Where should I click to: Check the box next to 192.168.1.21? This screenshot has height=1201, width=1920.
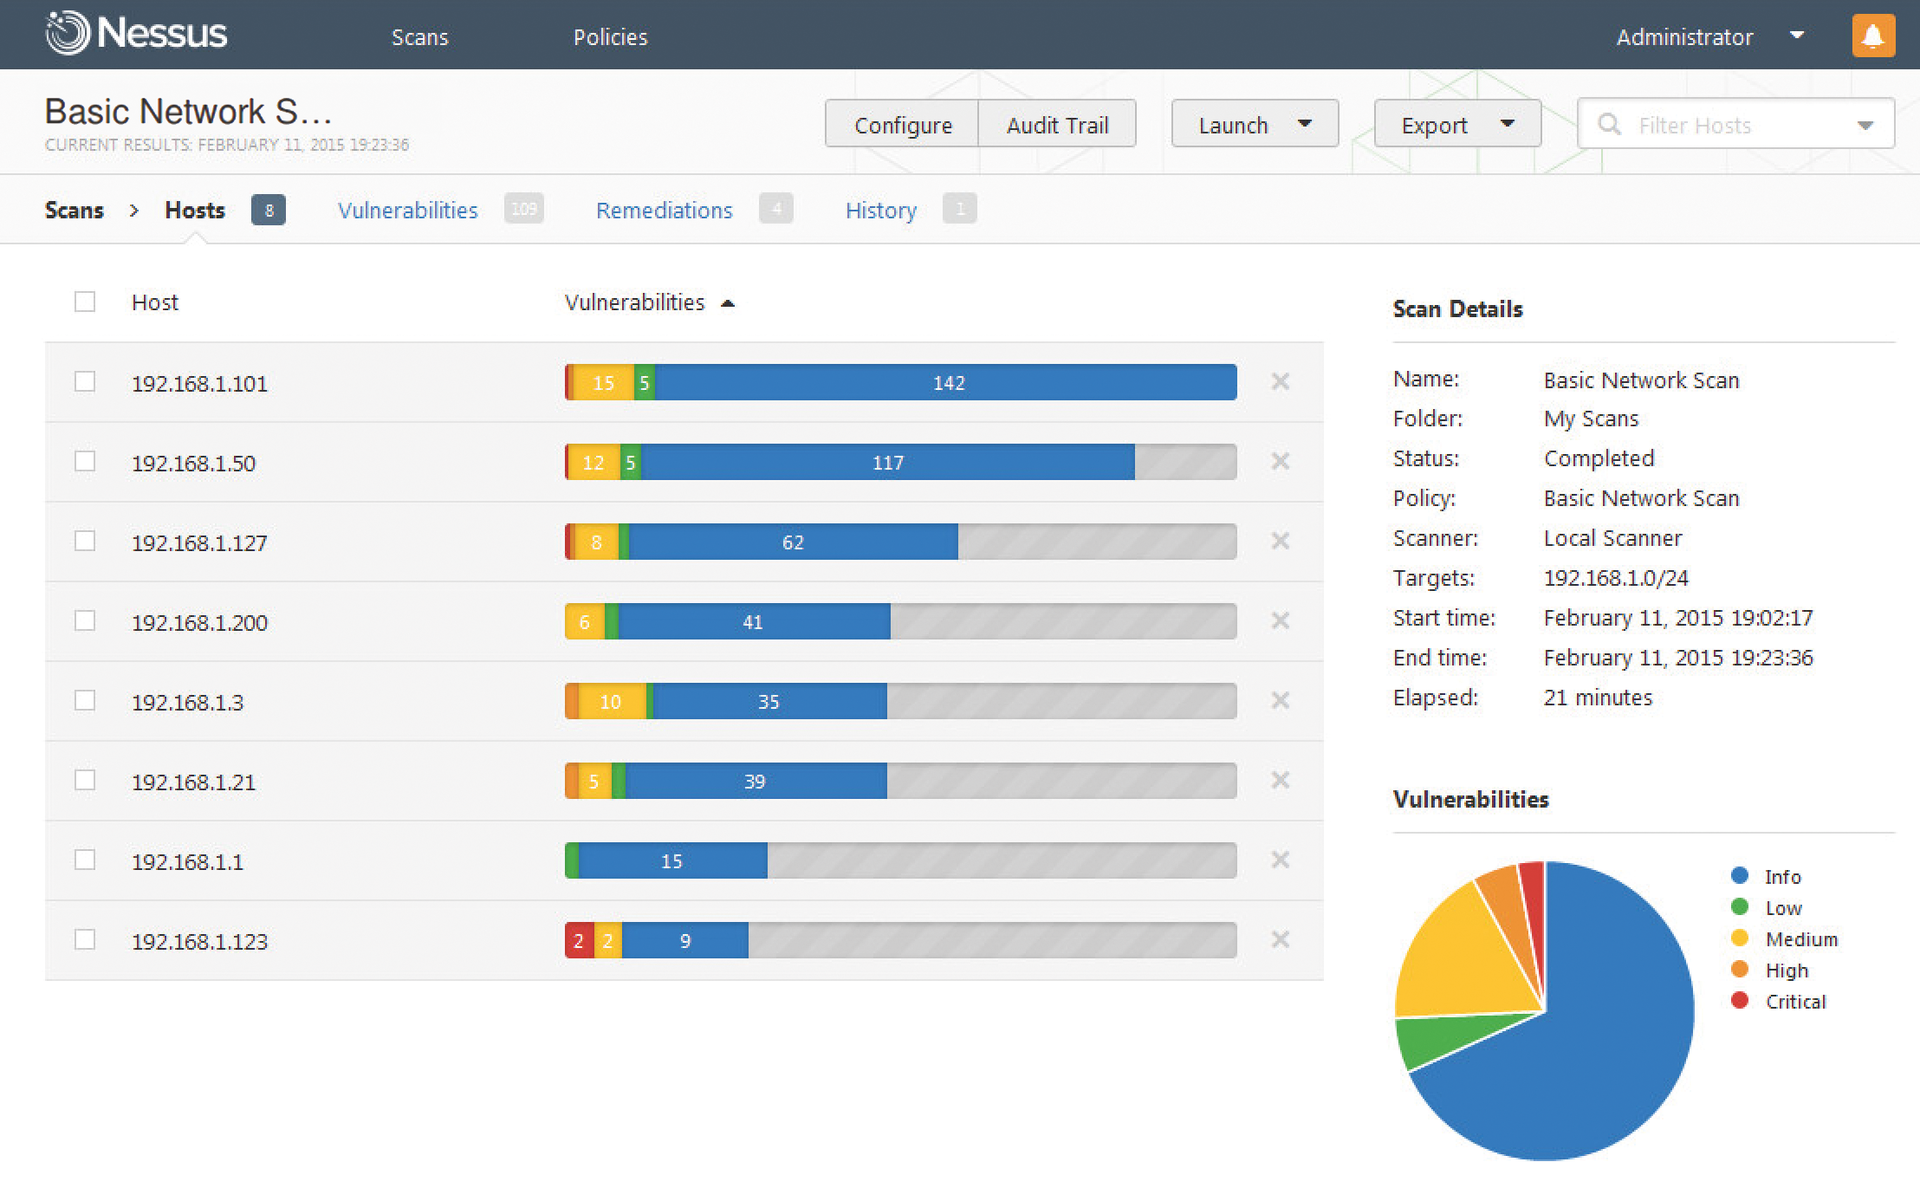[x=85, y=780]
